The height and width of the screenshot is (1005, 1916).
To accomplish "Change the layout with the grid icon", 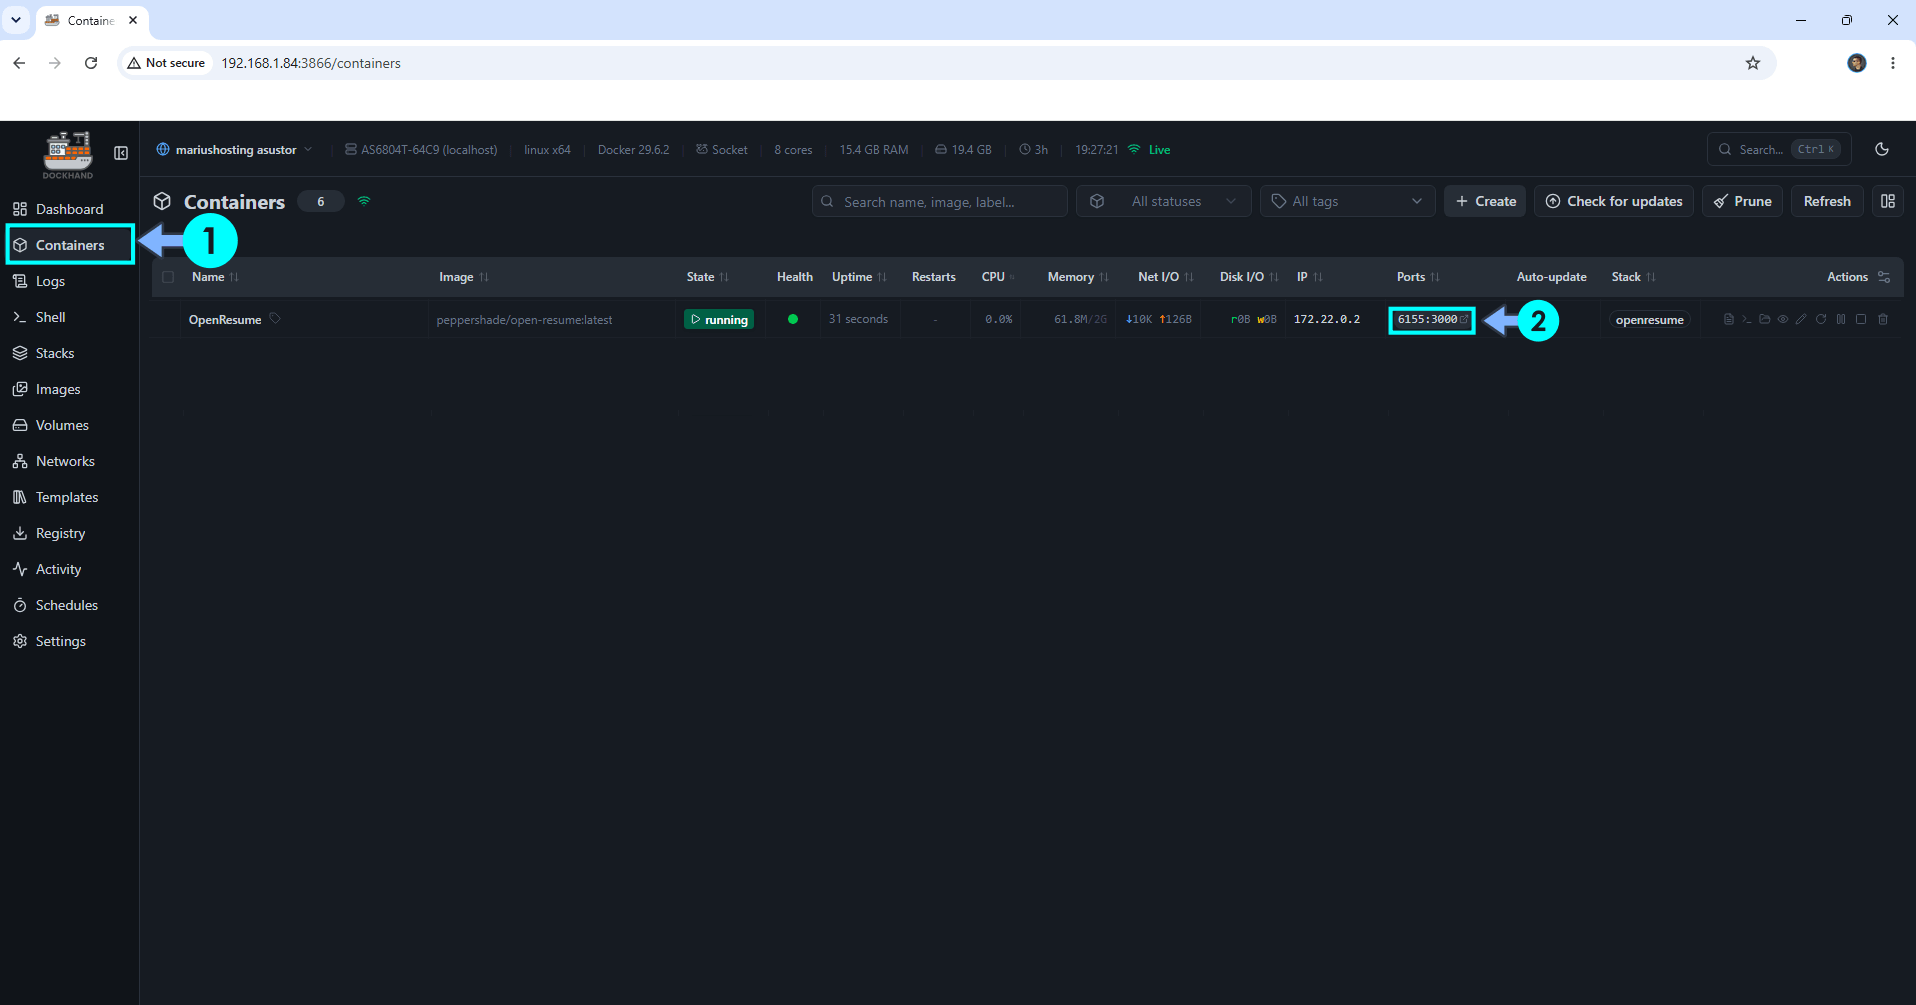I will [x=1888, y=201].
